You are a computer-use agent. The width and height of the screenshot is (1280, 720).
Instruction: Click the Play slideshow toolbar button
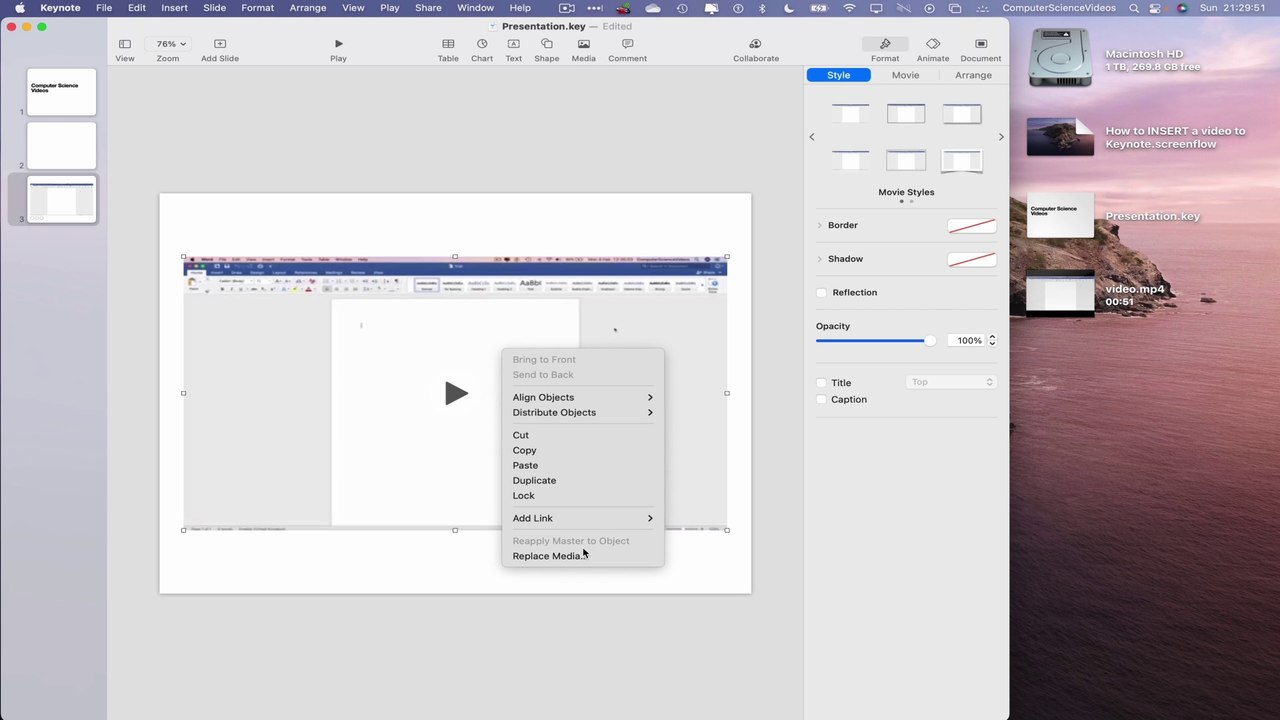click(338, 44)
